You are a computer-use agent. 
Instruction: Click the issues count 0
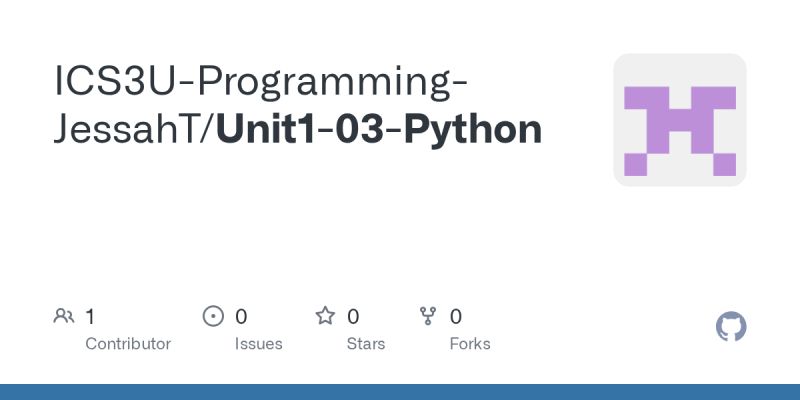coord(241,317)
